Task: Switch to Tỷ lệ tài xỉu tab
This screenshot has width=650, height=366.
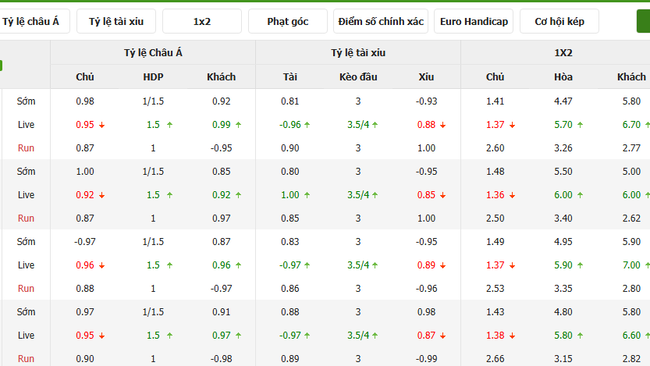Action: coord(116,21)
